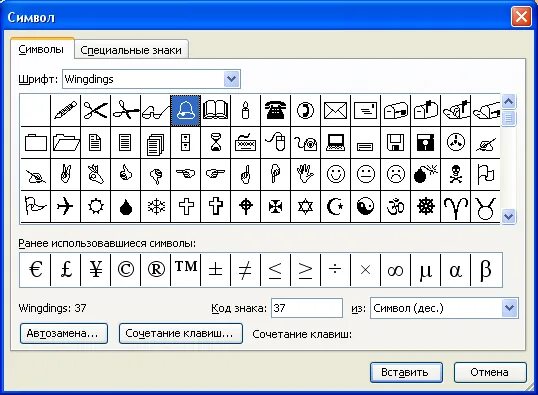Select the recently used plus-minus sign
The height and width of the screenshot is (395, 538).
pos(215,270)
